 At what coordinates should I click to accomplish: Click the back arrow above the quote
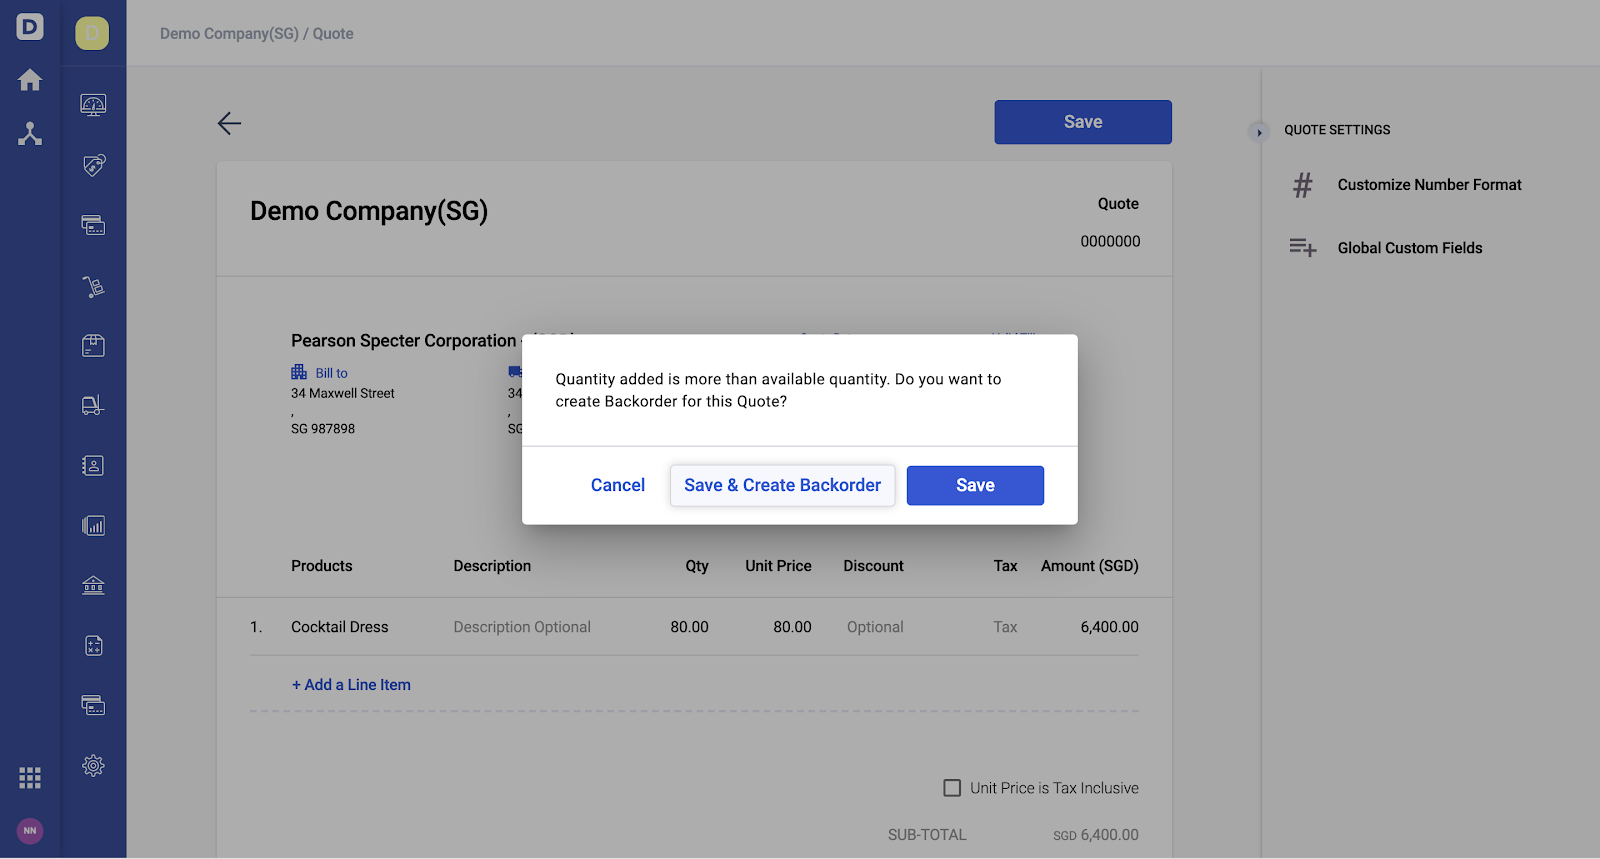229,123
